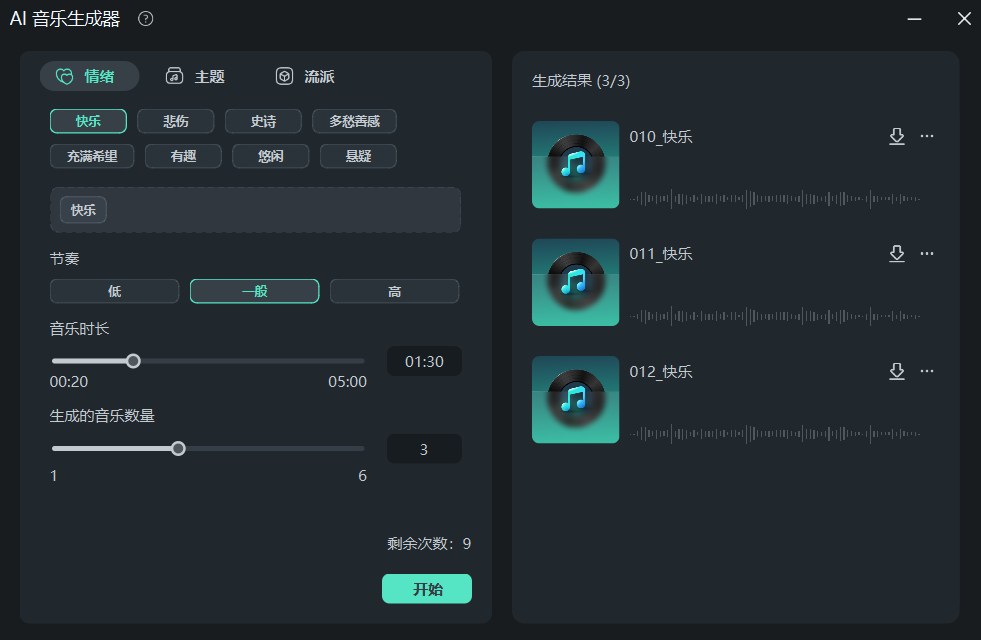The width and height of the screenshot is (981, 640).
Task: Download the 011_快乐 track
Action: pyautogui.click(x=896, y=253)
